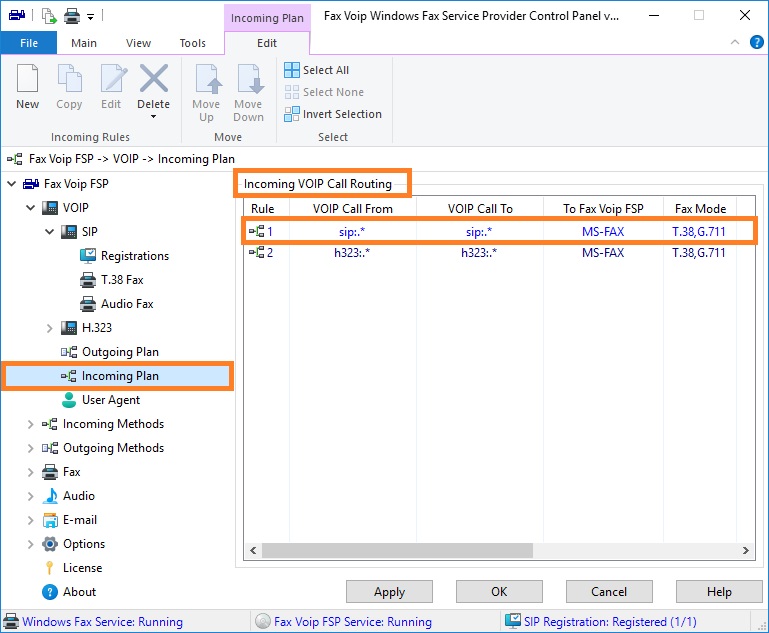The width and height of the screenshot is (769, 633).
Task: Click the New incoming rule icon
Action: [x=27, y=78]
